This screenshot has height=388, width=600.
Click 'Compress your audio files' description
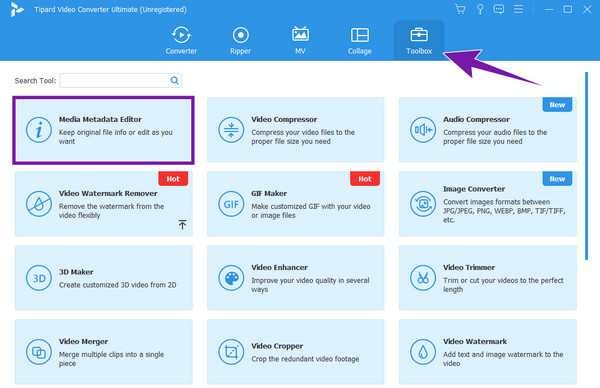495,137
